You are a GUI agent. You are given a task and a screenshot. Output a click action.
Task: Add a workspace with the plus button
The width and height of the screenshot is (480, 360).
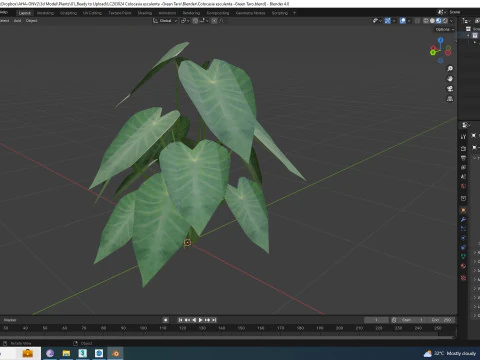(294, 13)
